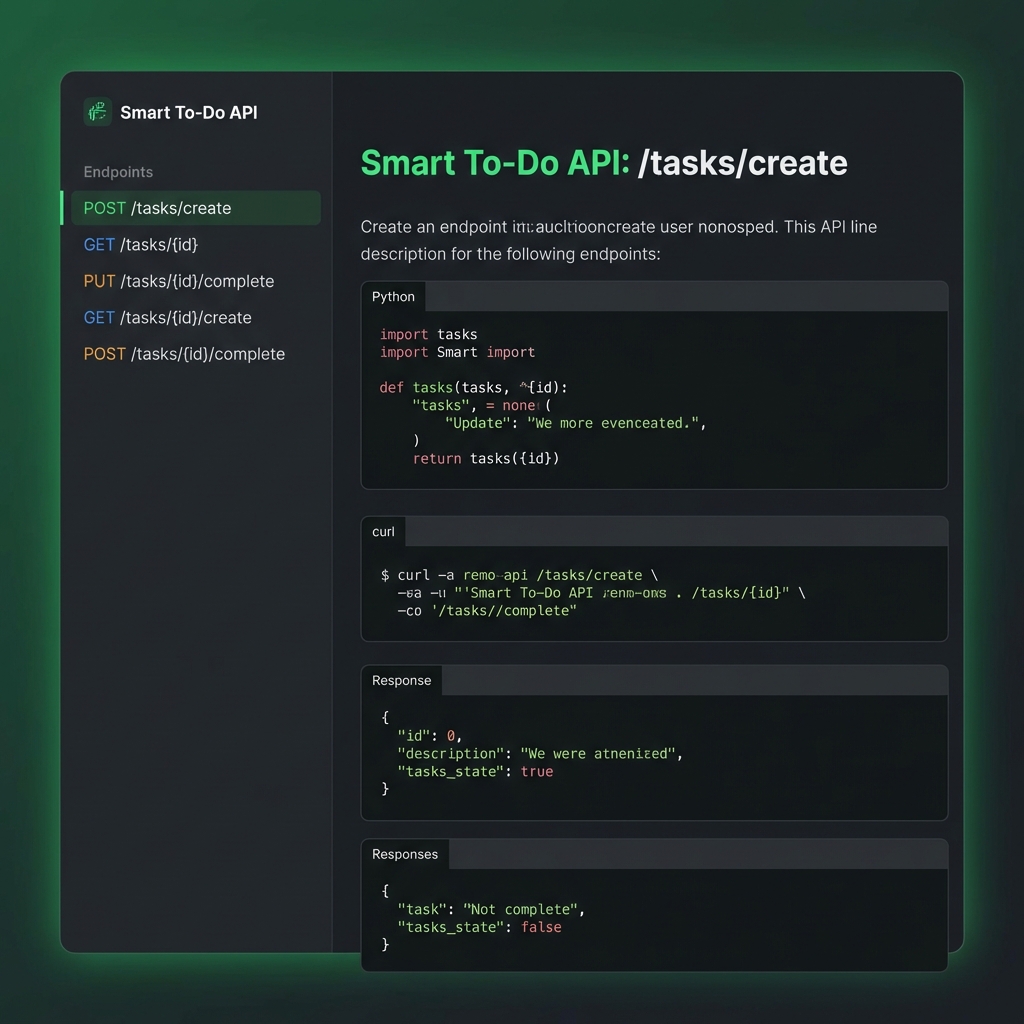The width and height of the screenshot is (1024, 1024).
Task: Select the green POST method label
Action: (x=104, y=208)
